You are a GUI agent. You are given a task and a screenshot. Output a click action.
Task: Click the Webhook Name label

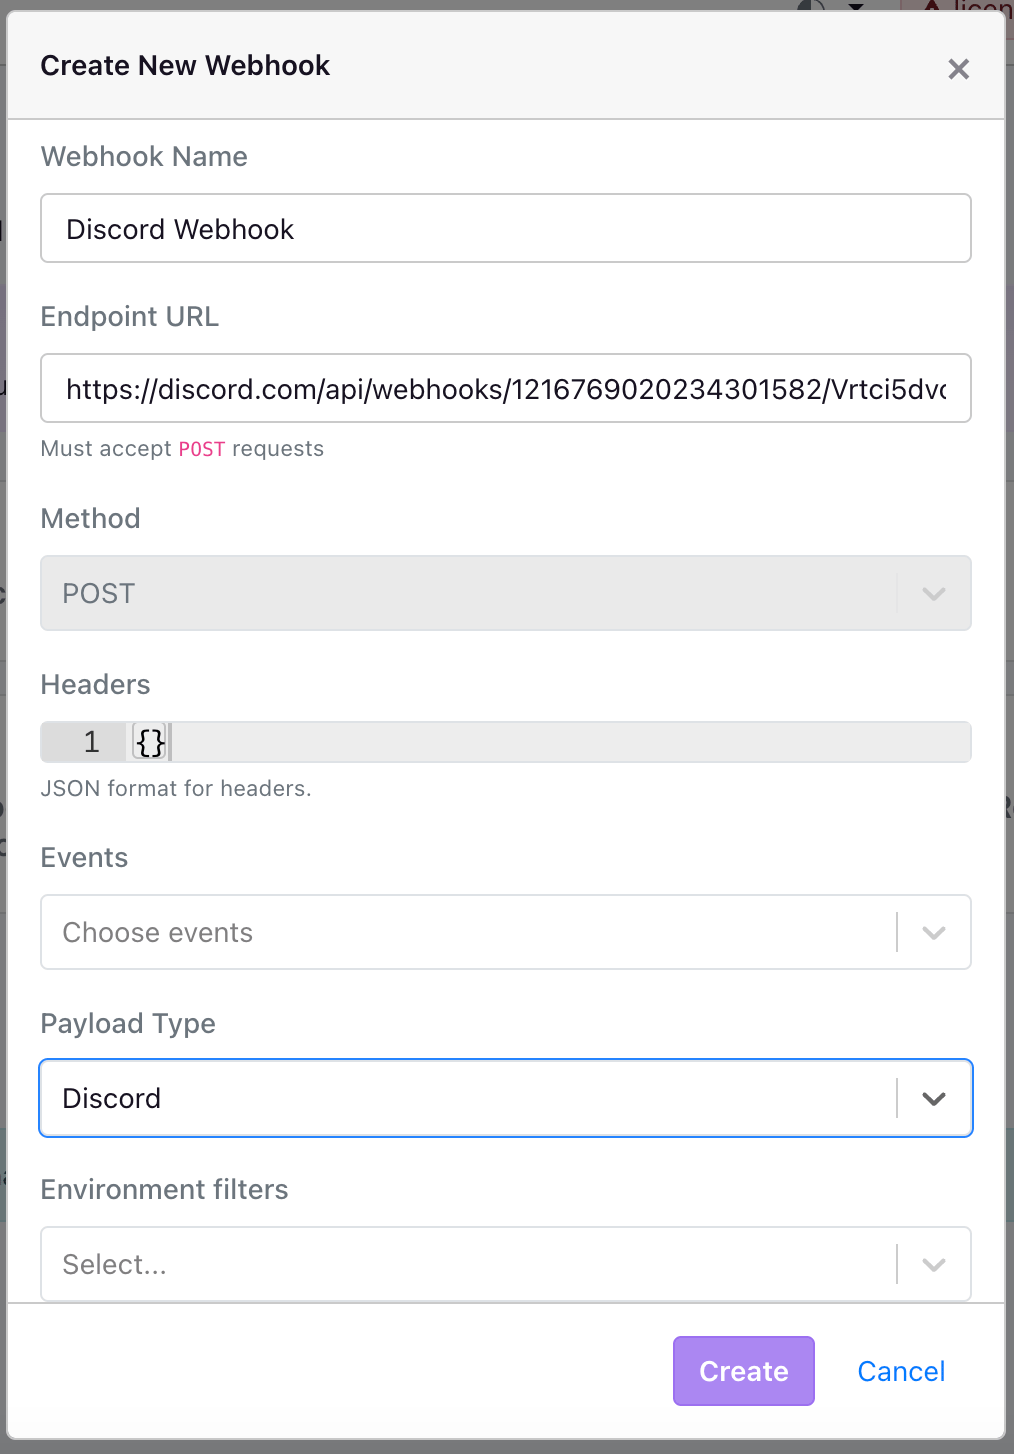point(144,156)
